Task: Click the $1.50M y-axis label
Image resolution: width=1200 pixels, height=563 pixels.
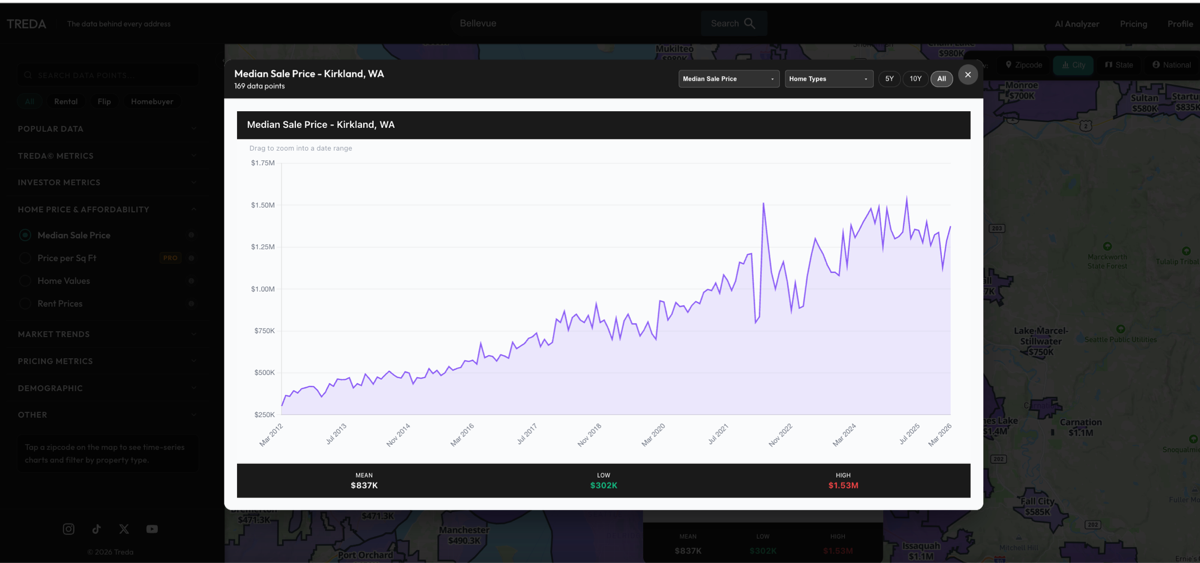Action: click(263, 205)
